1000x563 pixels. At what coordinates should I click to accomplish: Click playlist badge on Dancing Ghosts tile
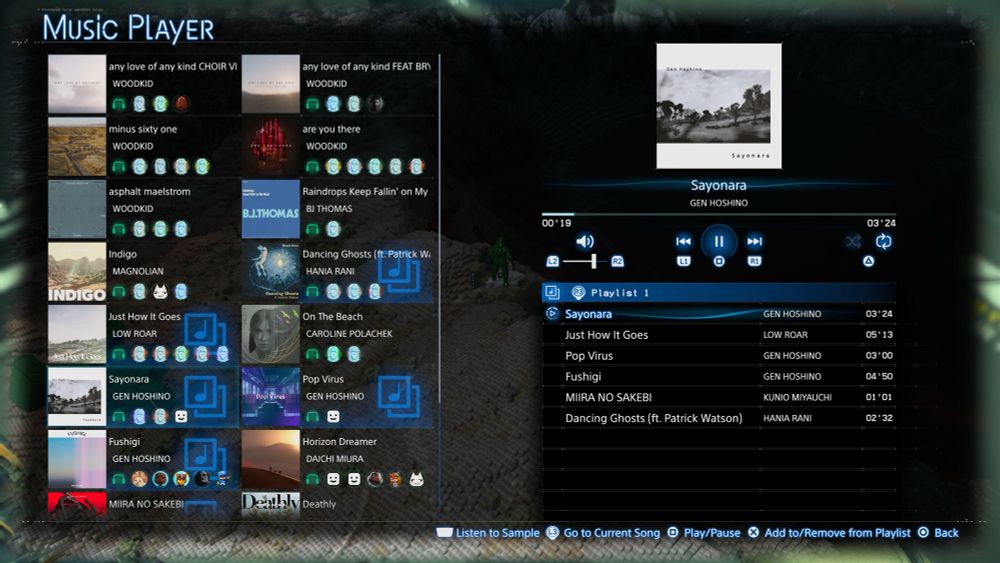[398, 272]
